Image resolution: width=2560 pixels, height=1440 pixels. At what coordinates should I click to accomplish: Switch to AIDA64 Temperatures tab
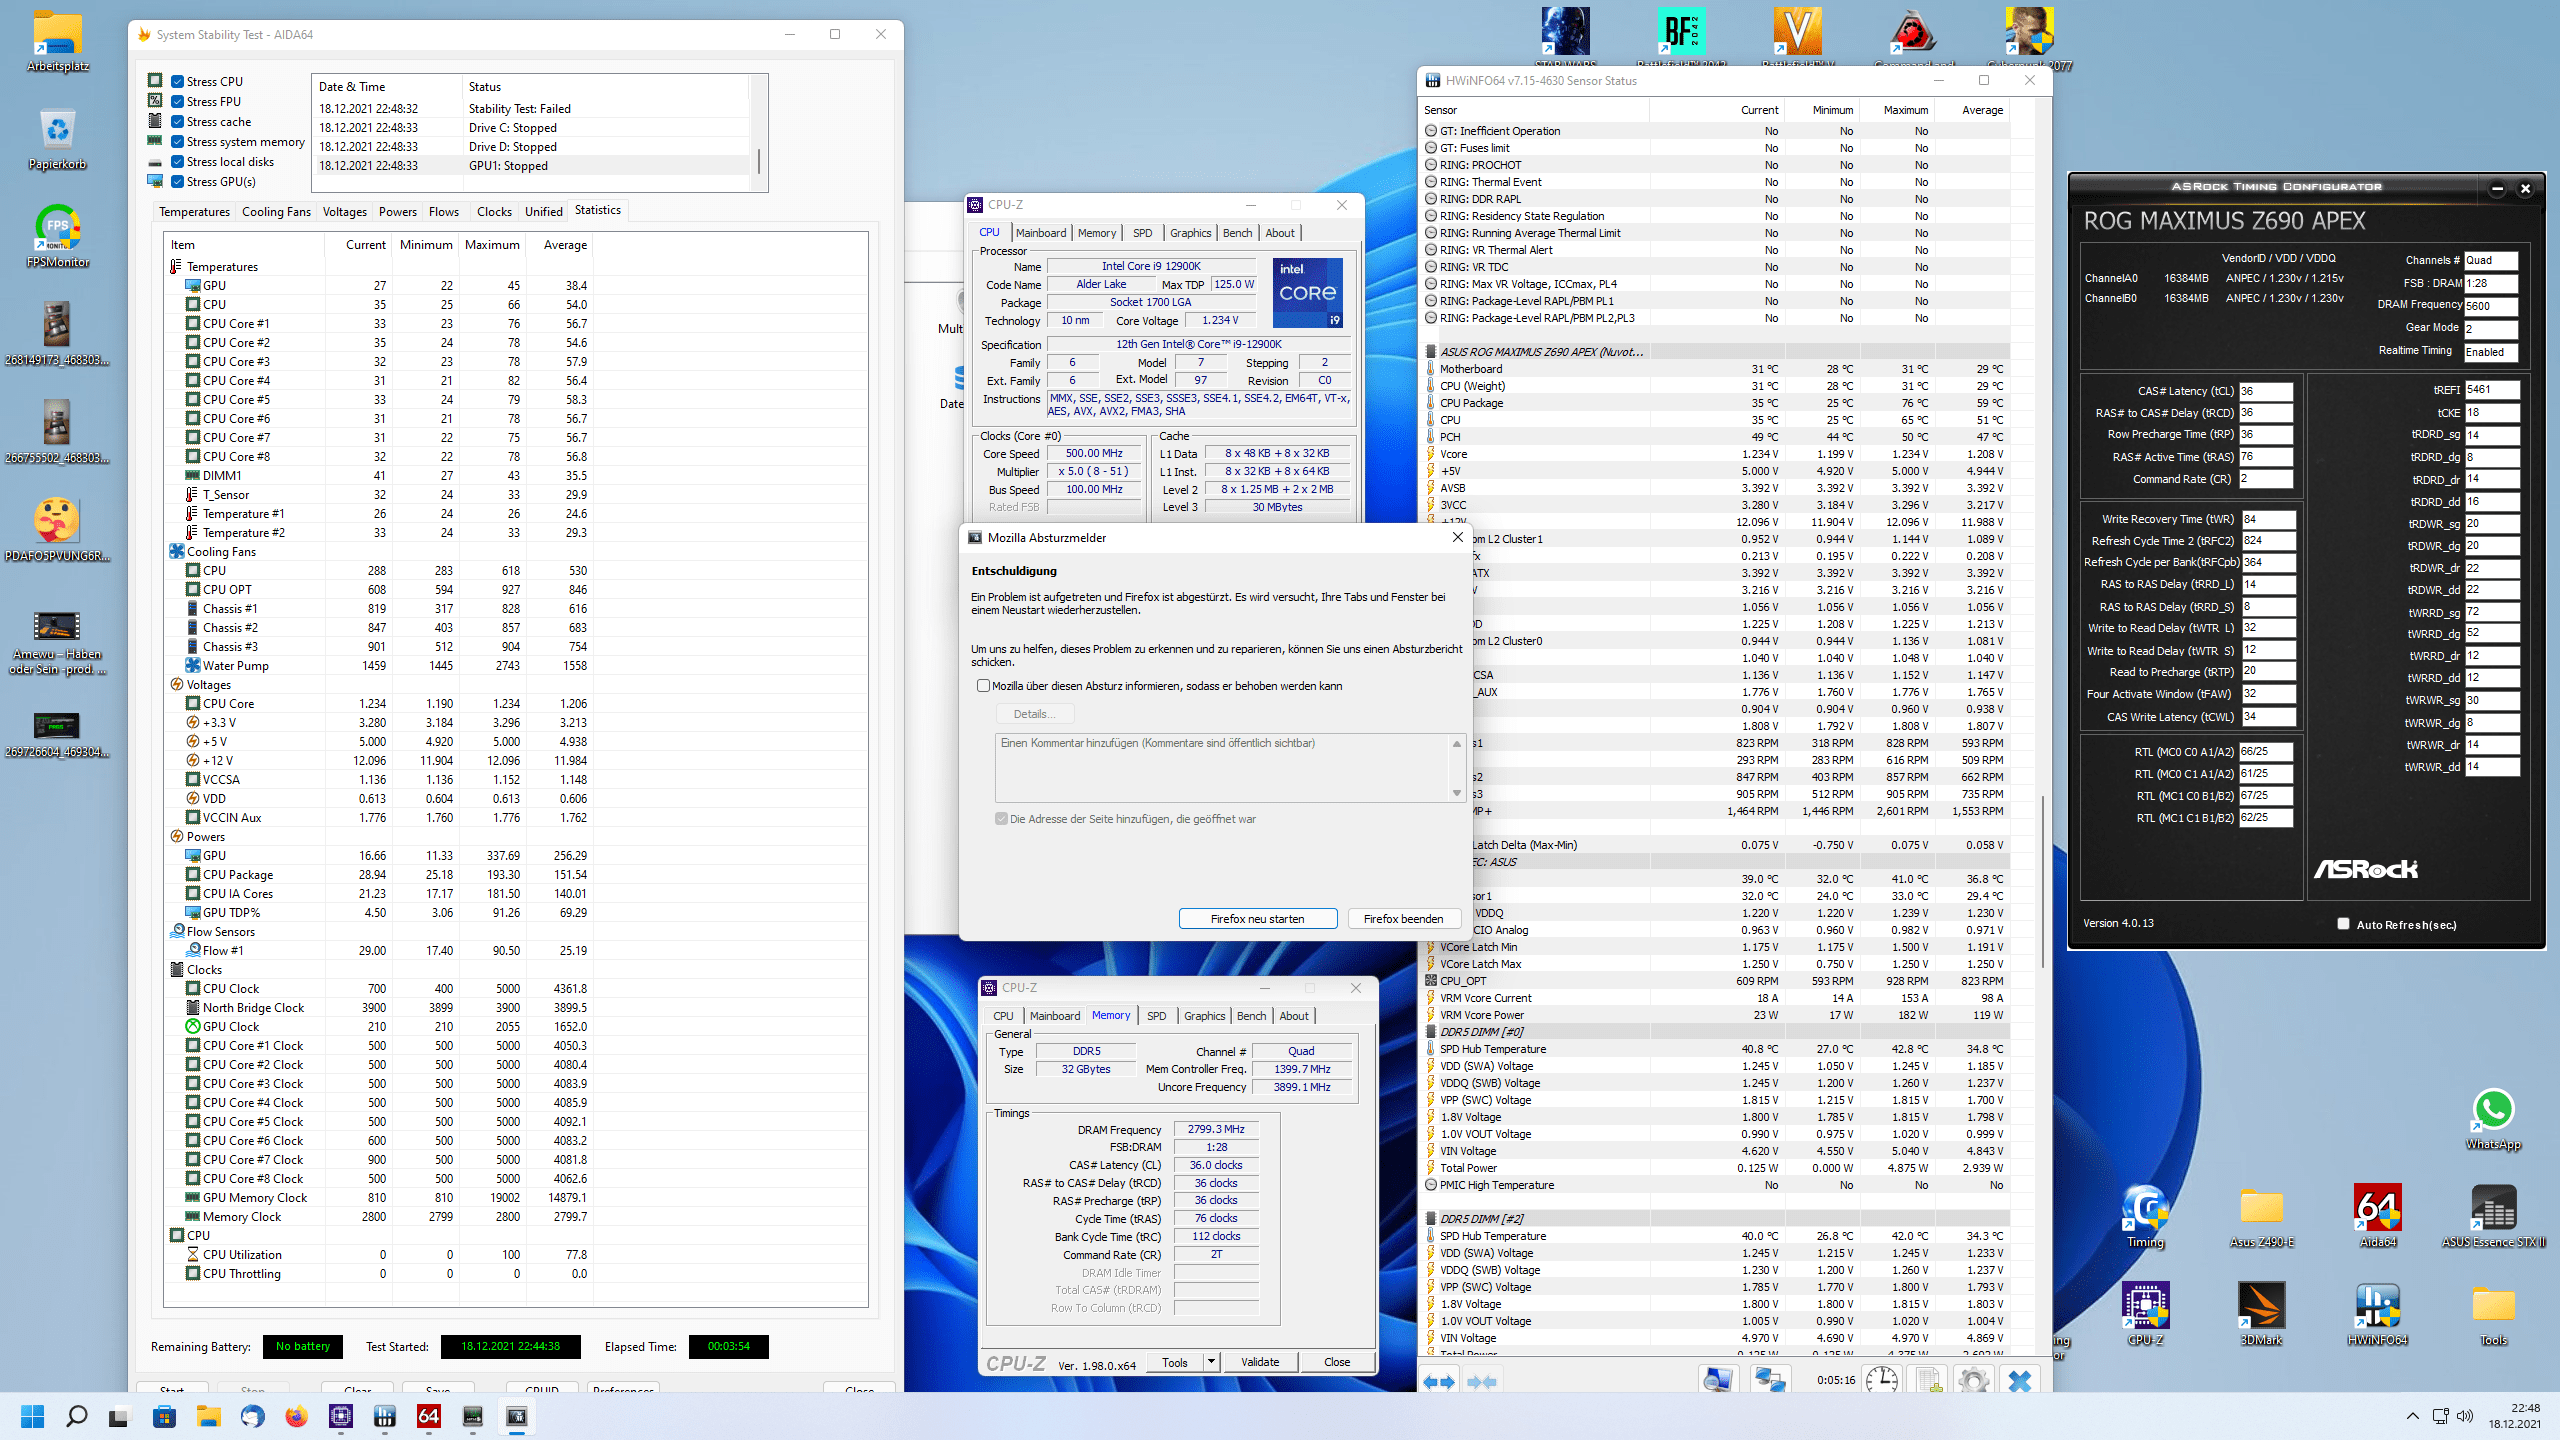pos(194,212)
